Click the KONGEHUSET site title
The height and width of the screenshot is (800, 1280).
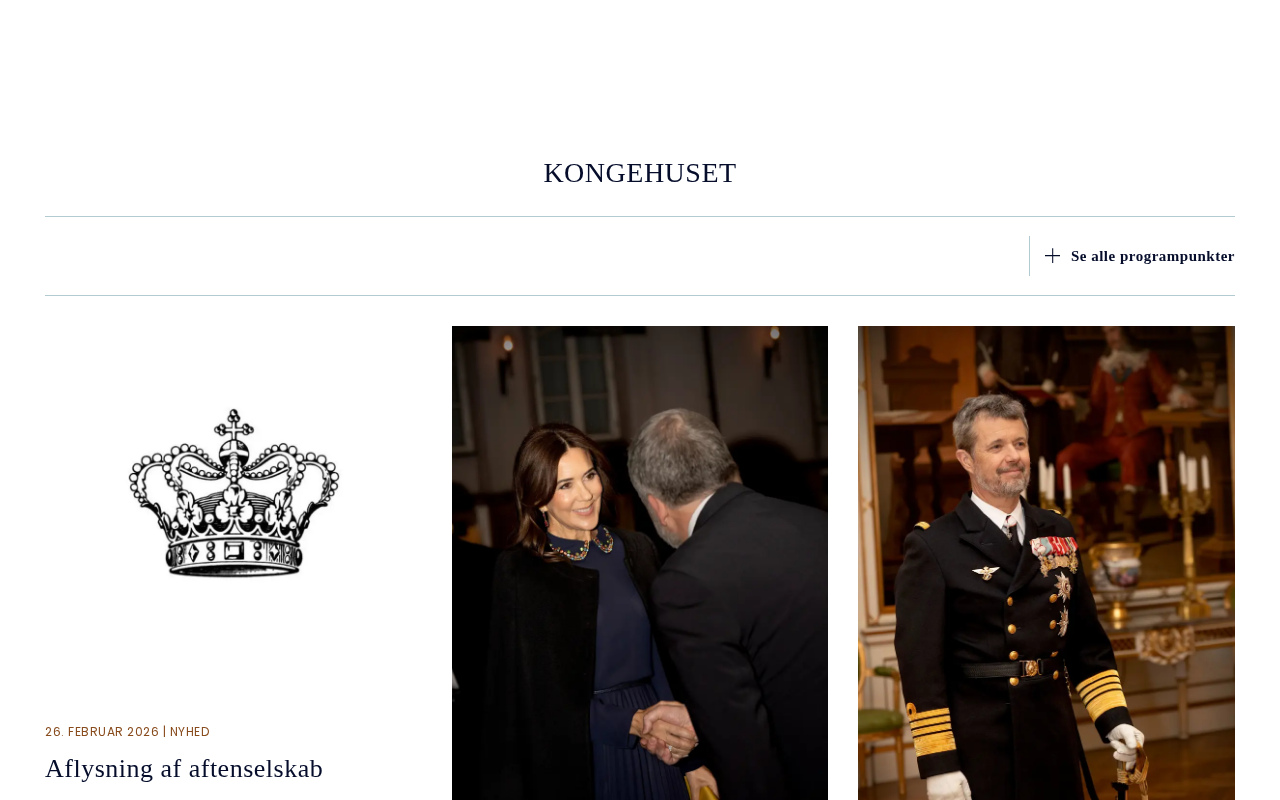[x=640, y=173]
